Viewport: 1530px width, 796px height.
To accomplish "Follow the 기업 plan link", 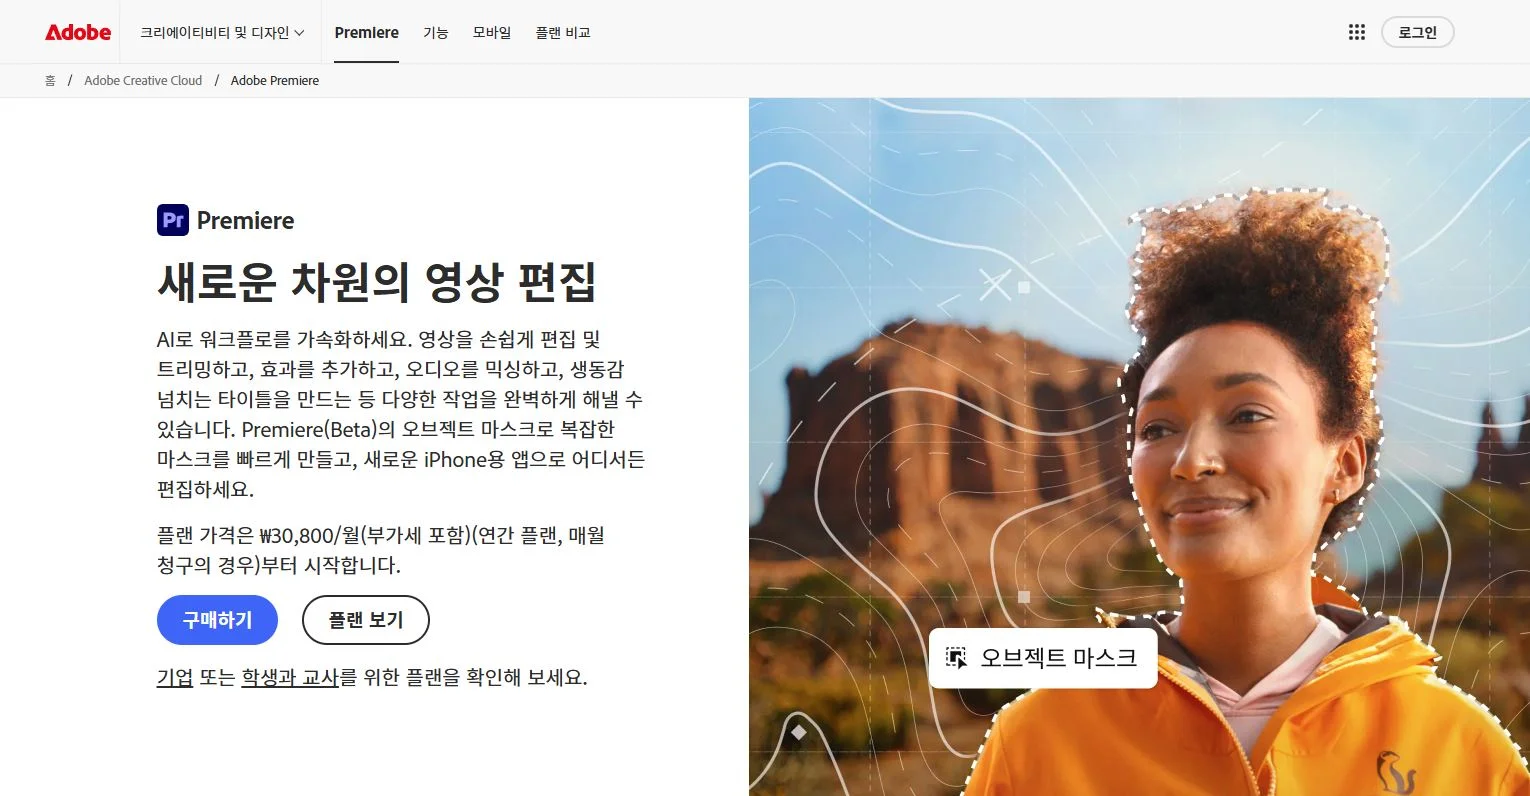I will [175, 678].
